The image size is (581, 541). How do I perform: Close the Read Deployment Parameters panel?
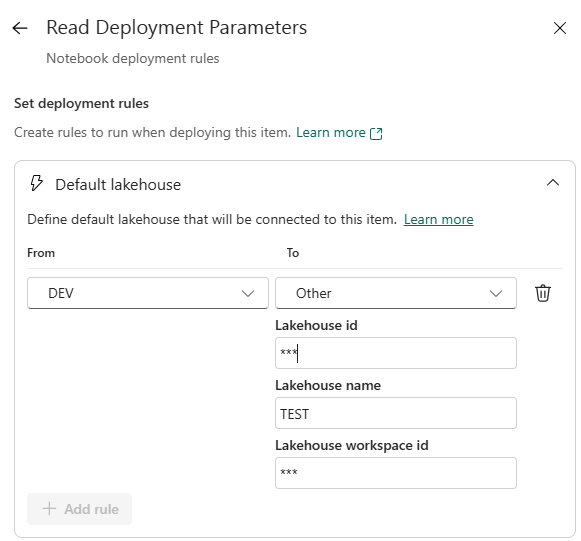coord(560,28)
